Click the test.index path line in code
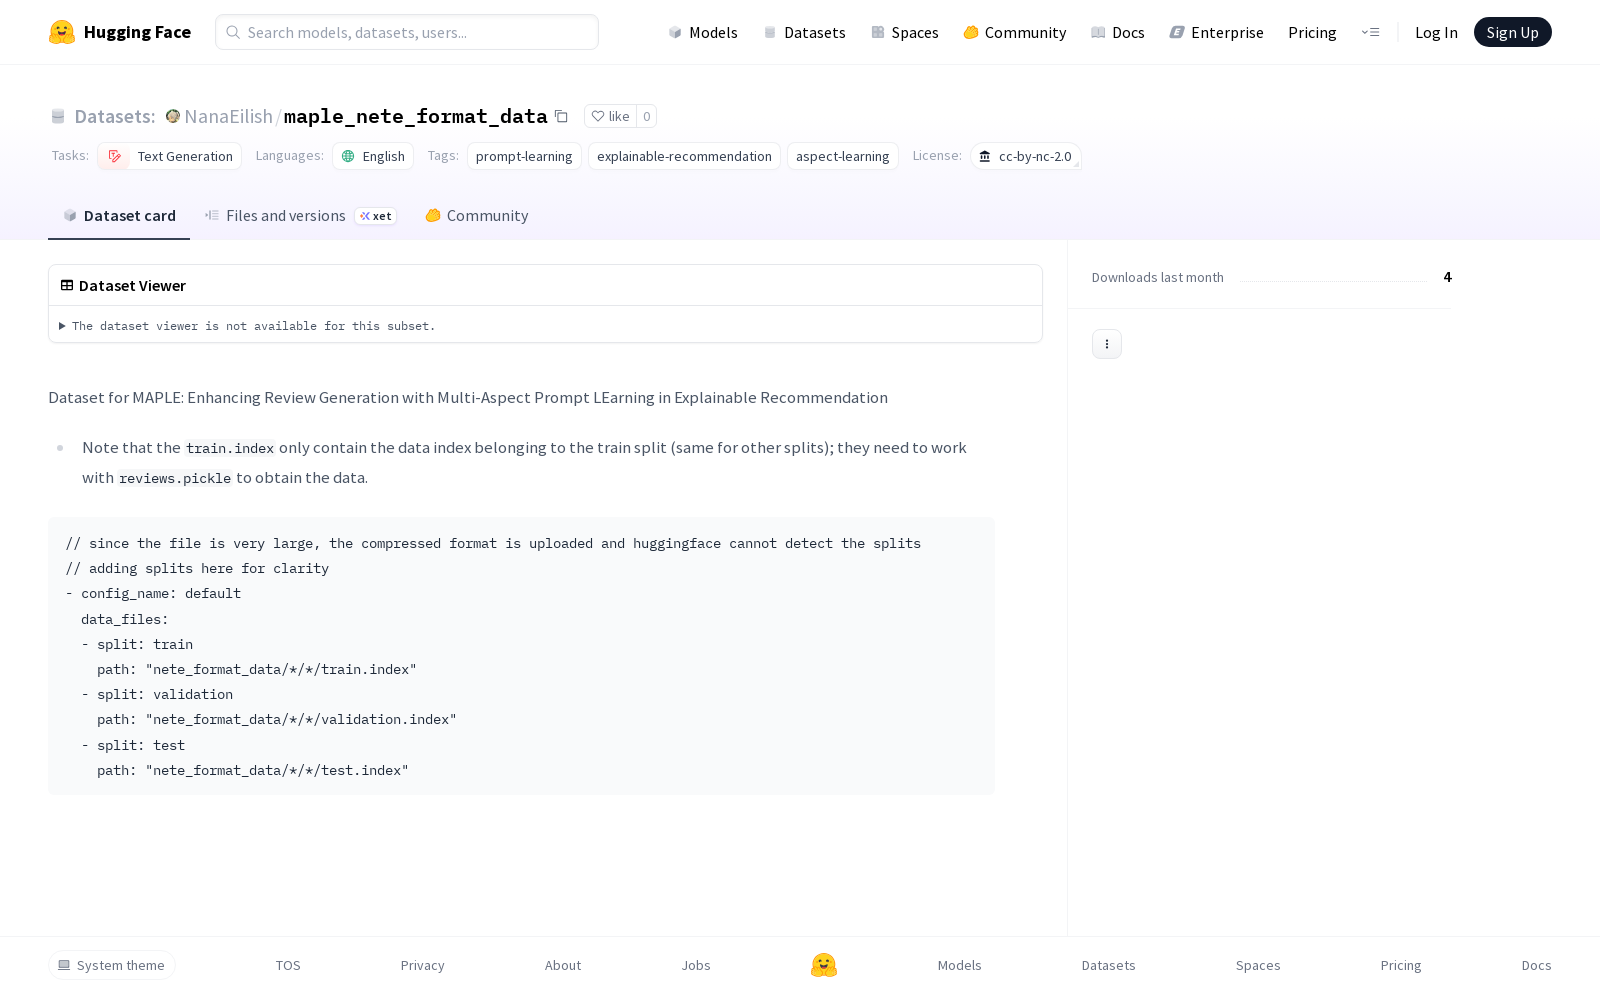Image resolution: width=1600 pixels, height=1000 pixels. [x=253, y=770]
